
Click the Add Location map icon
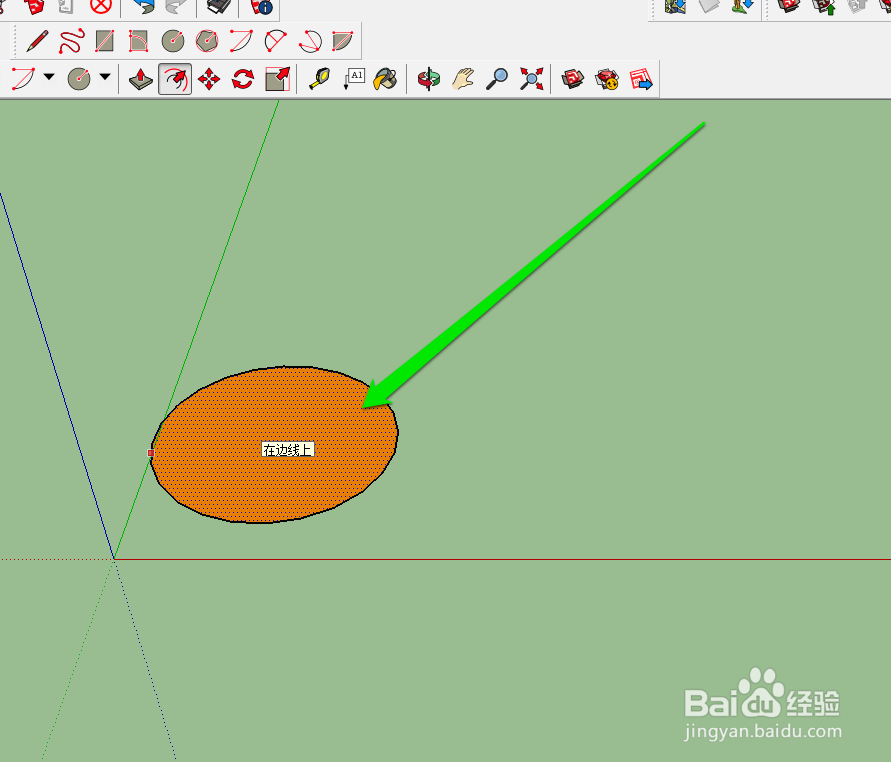pyautogui.click(x=675, y=6)
